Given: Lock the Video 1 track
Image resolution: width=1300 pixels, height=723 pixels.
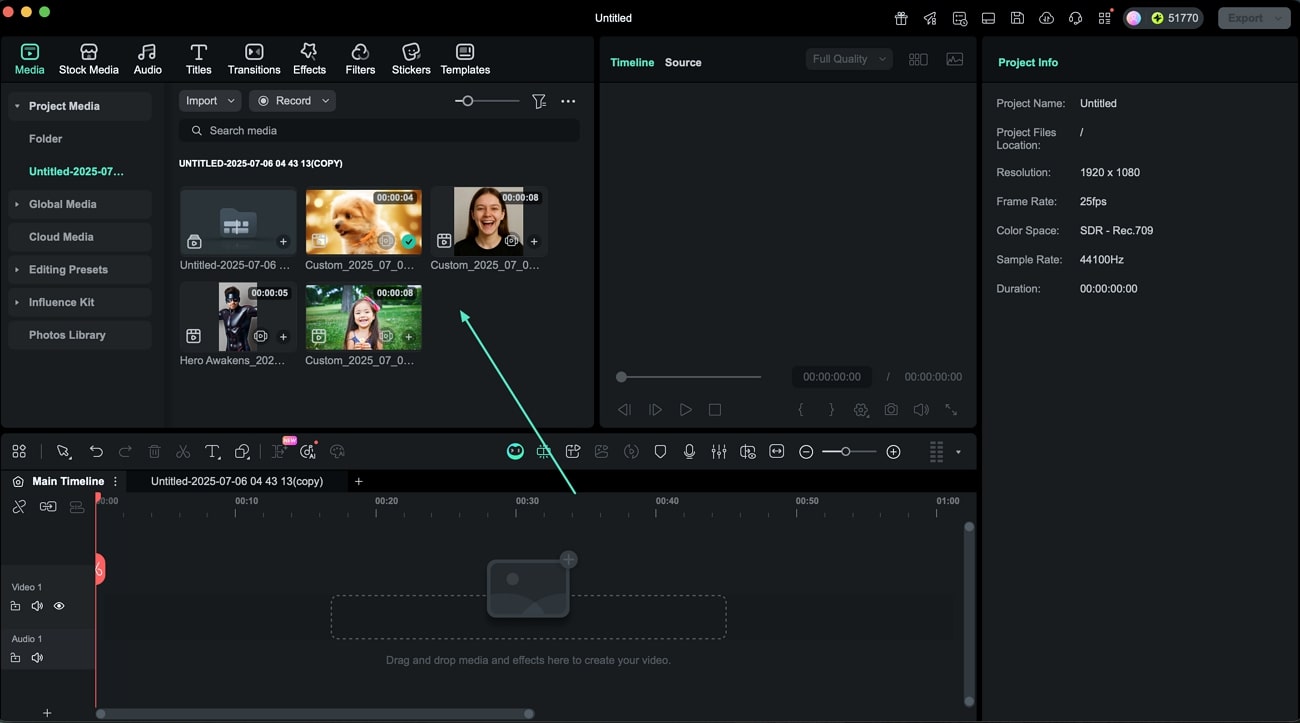Looking at the screenshot, I should tap(15, 606).
